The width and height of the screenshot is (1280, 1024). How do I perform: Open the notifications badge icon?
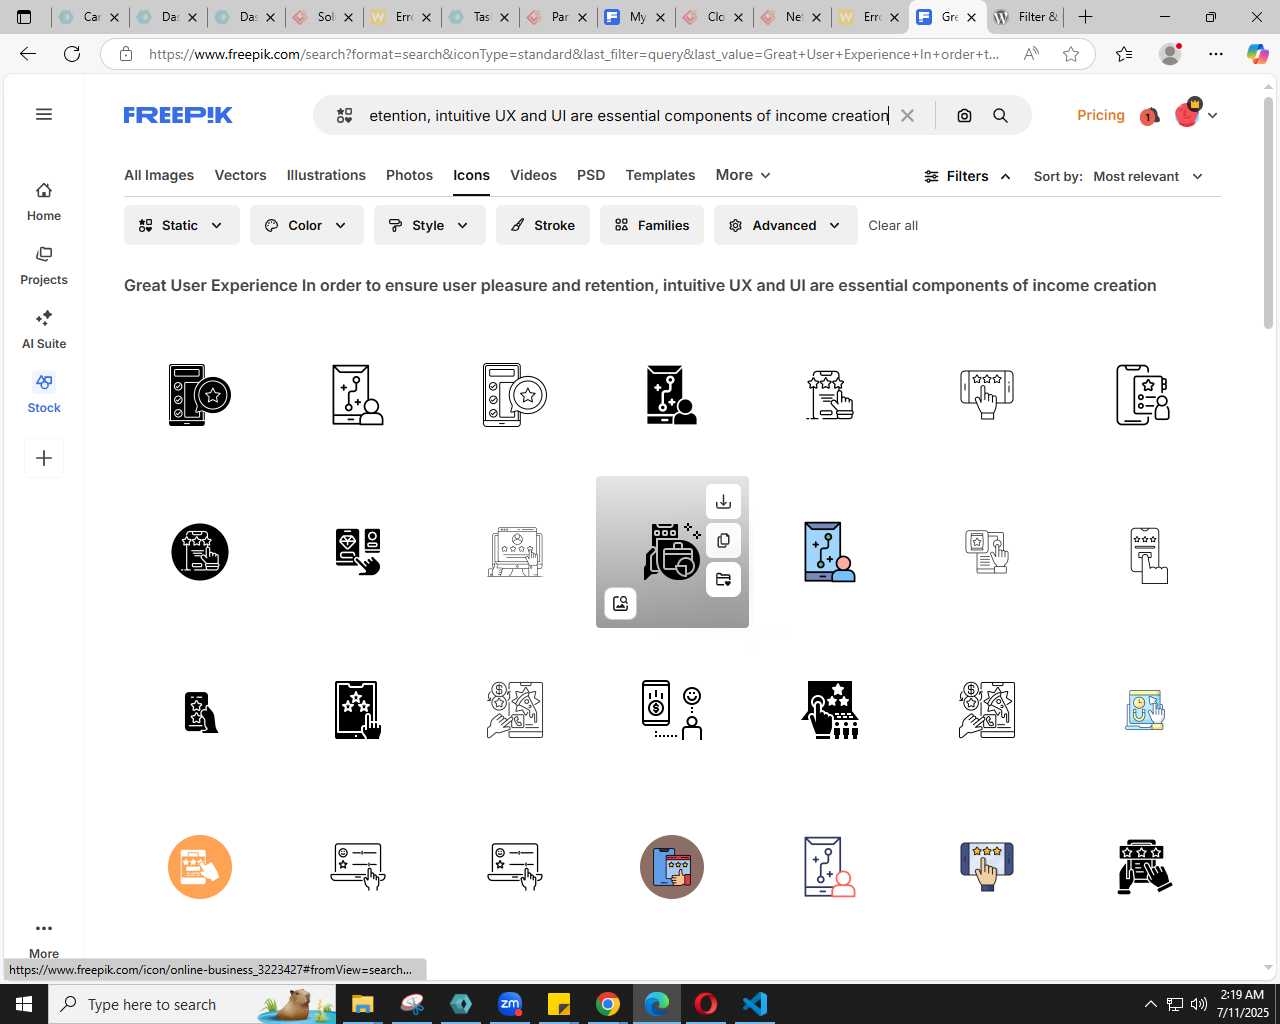tap(1148, 116)
